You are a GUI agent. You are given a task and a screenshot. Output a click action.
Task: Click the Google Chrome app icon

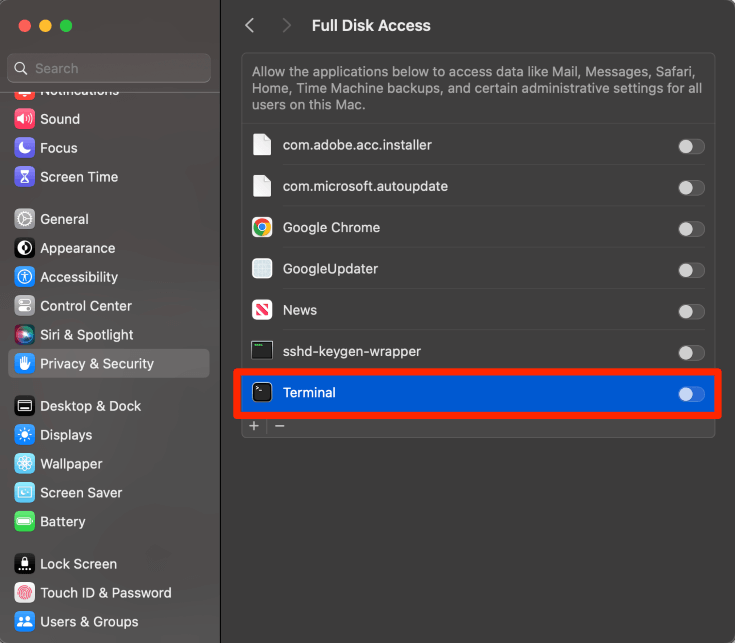[x=262, y=228]
